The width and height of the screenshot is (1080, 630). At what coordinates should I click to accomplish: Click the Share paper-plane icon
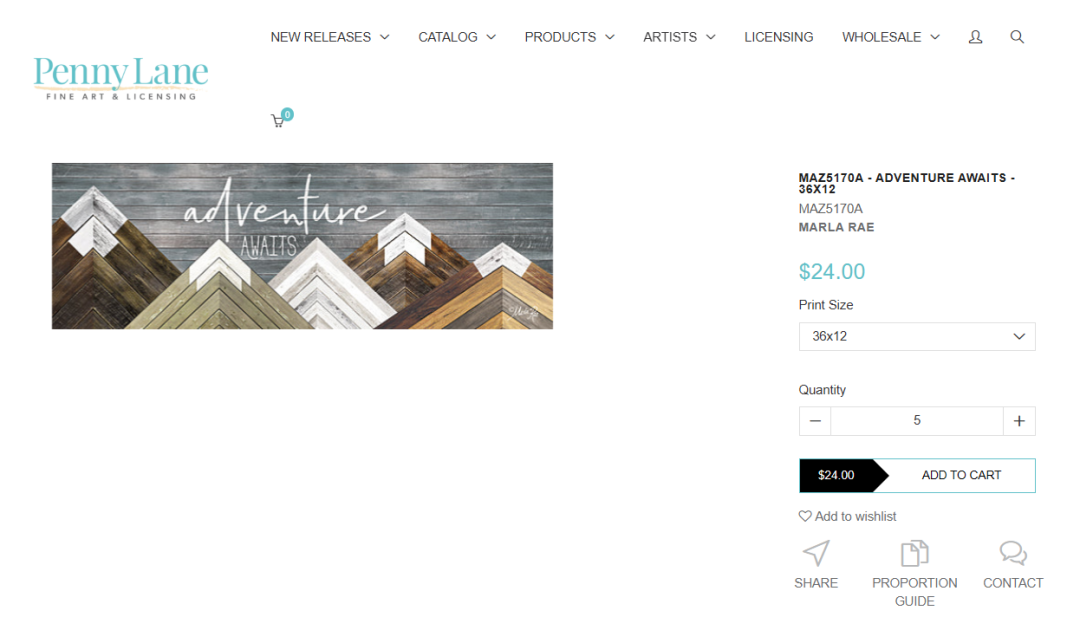point(816,553)
